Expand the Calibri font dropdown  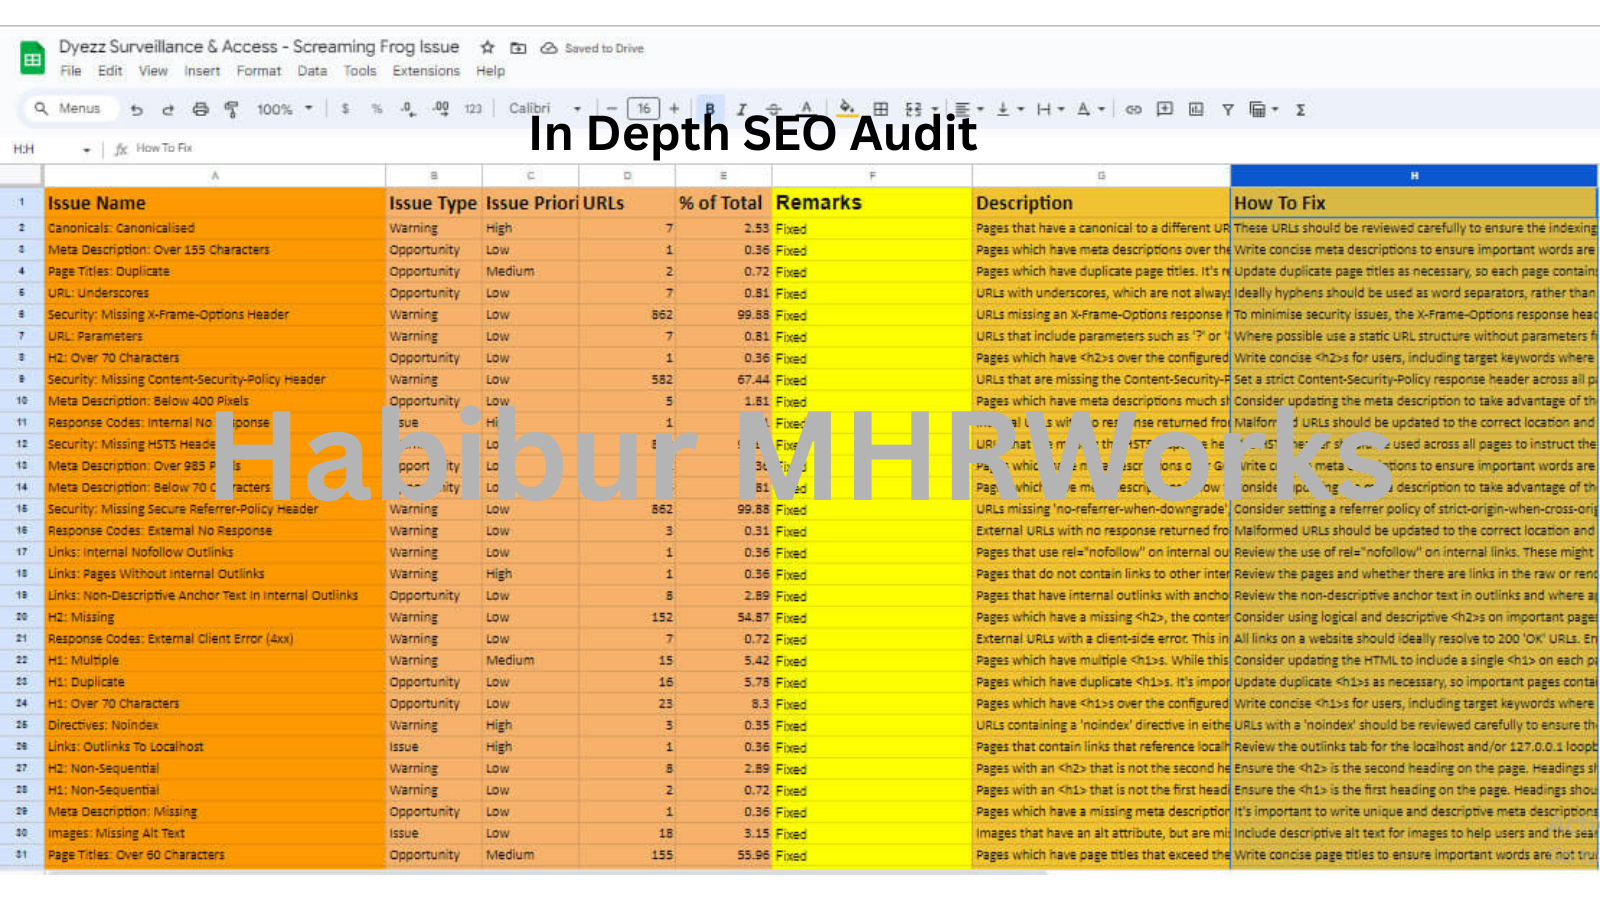click(x=544, y=109)
